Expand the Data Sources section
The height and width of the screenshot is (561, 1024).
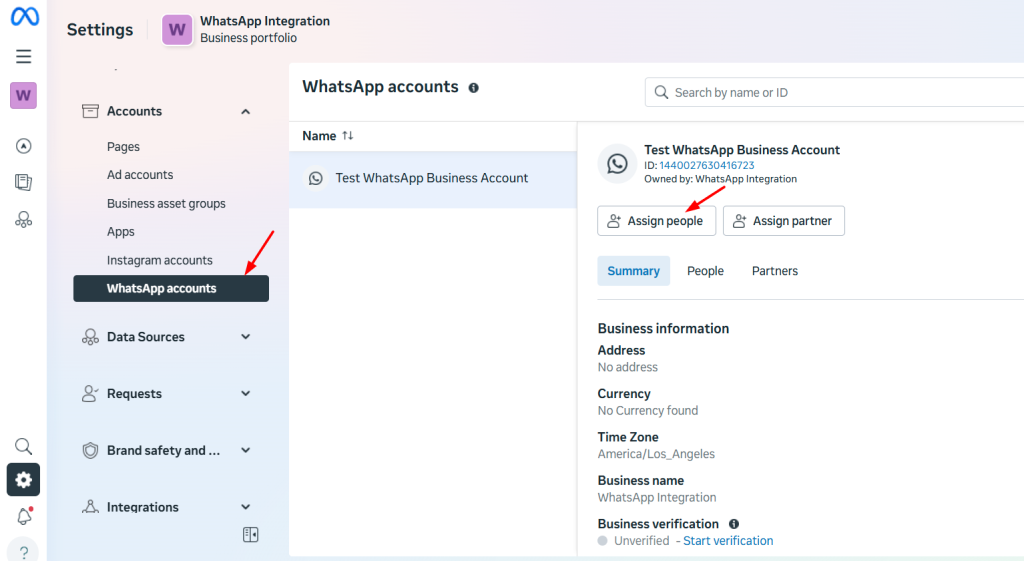click(246, 337)
